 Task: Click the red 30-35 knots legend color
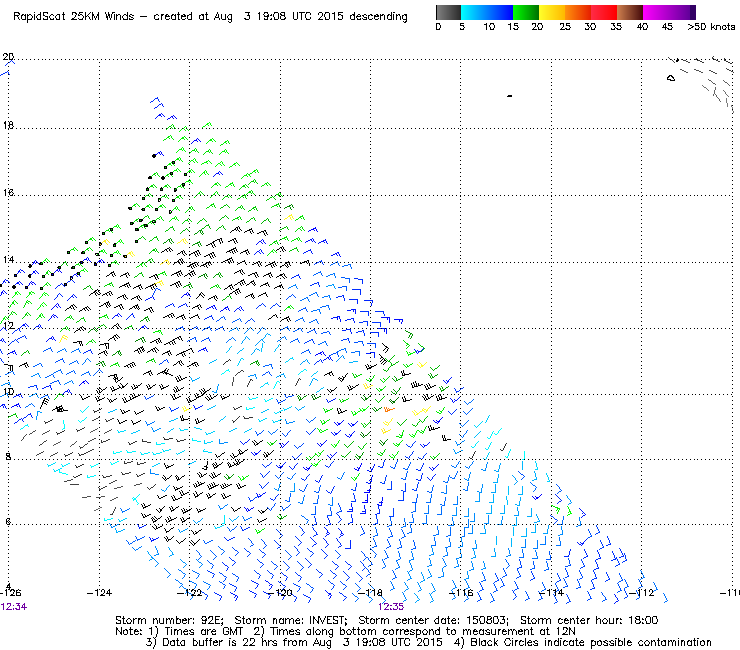604,12
